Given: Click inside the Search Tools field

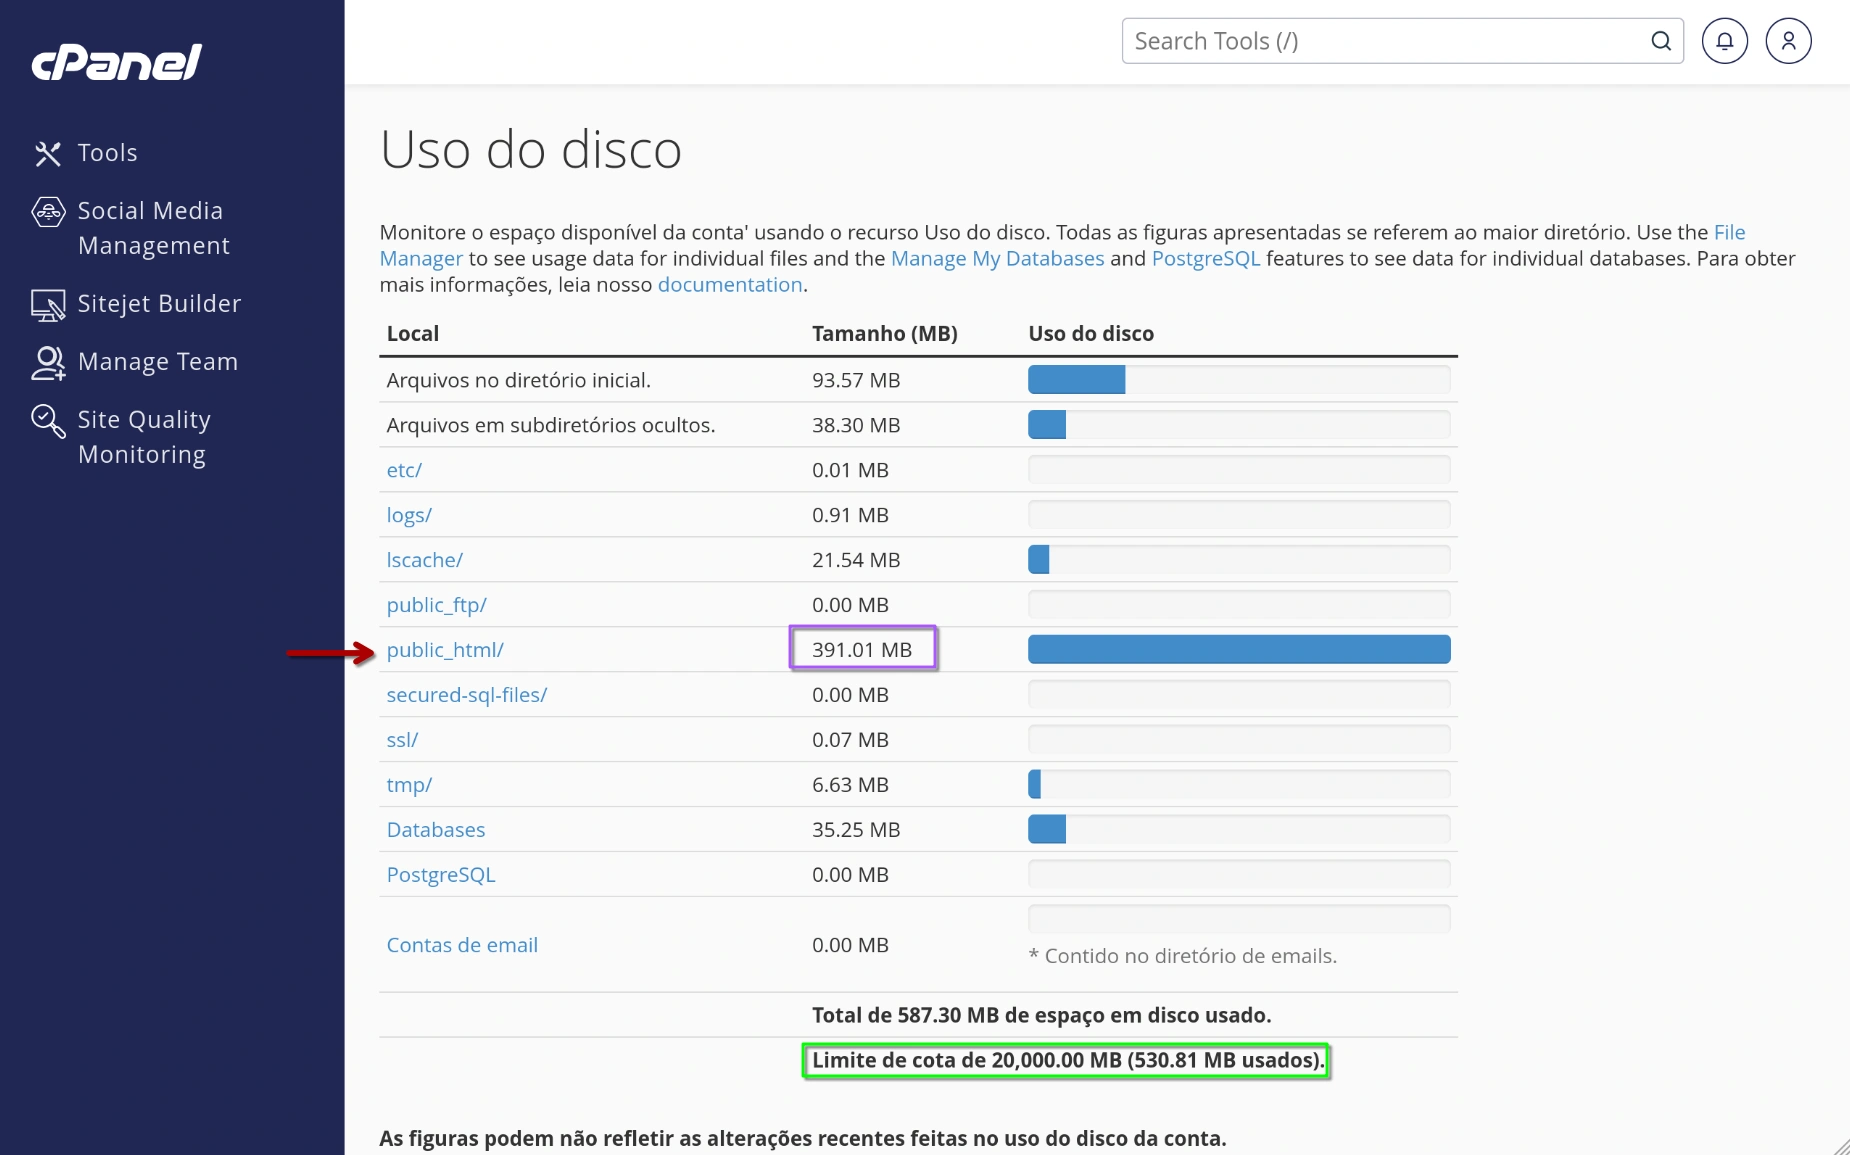Looking at the screenshot, I should pos(1350,40).
